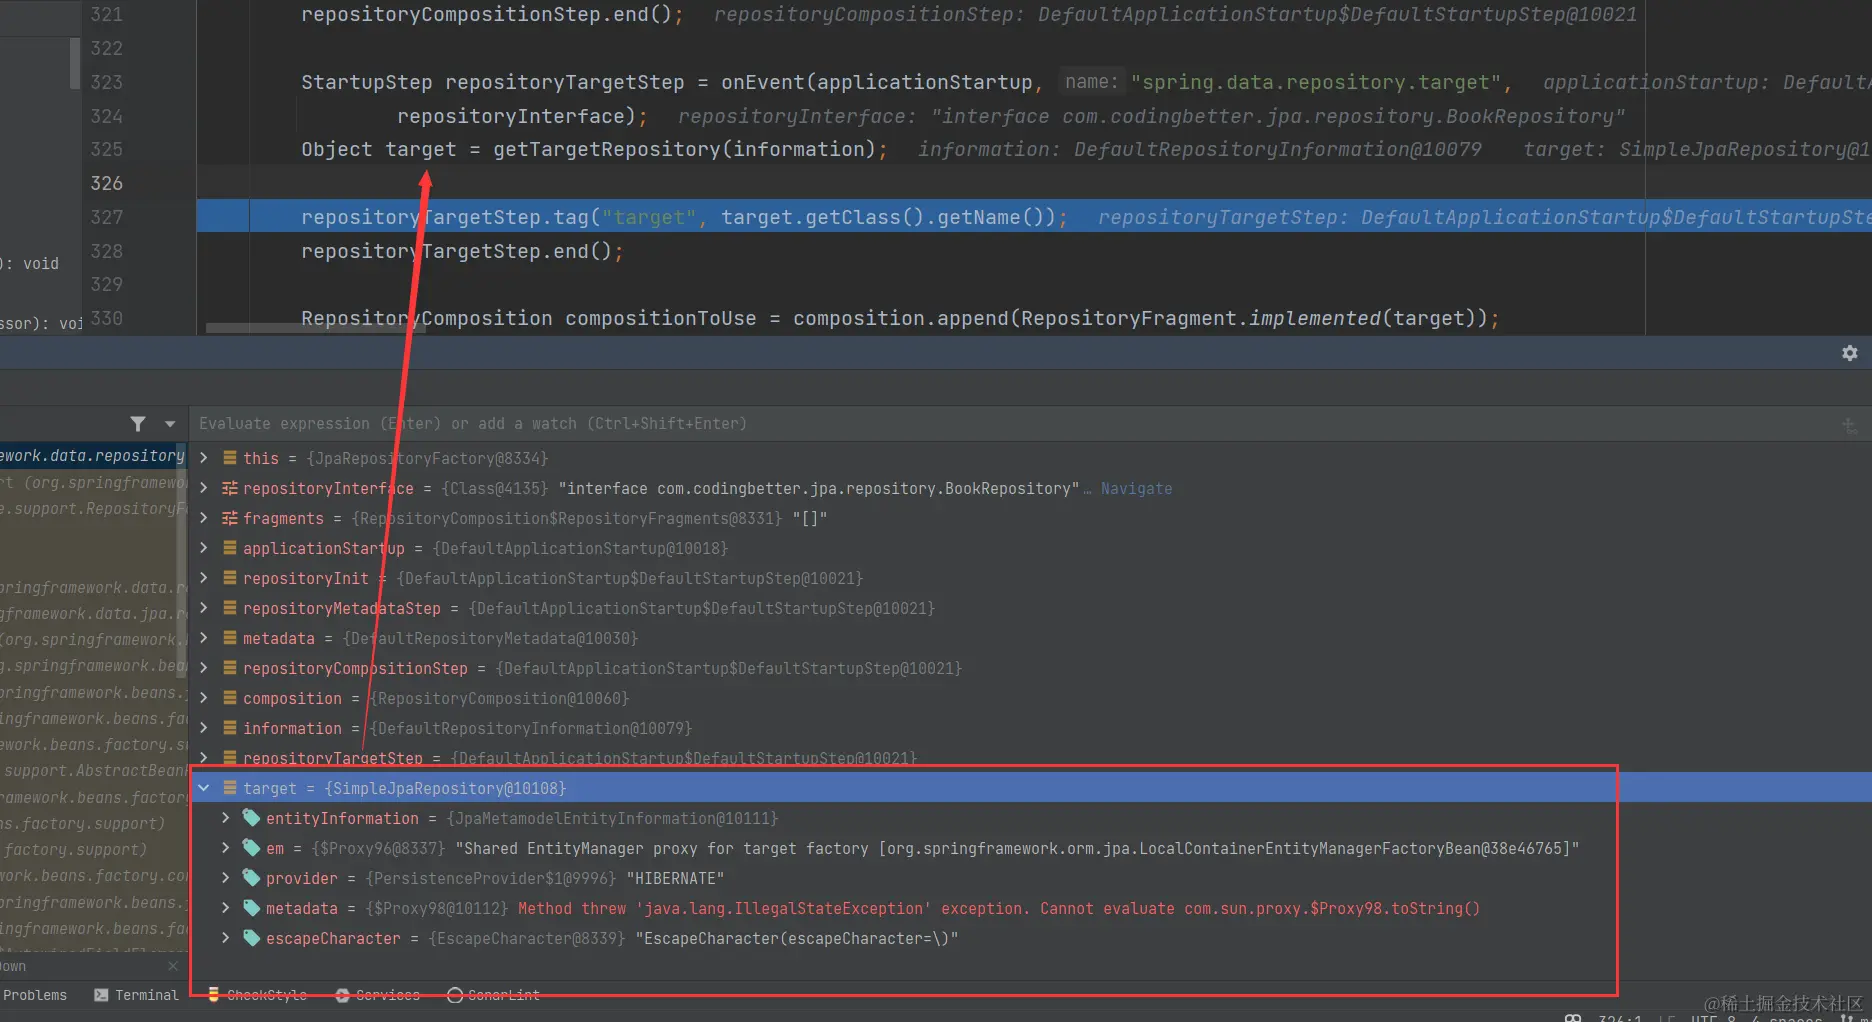Click the getTargetRepository(information) code on line 325
This screenshot has width=1872, height=1022.
(684, 149)
